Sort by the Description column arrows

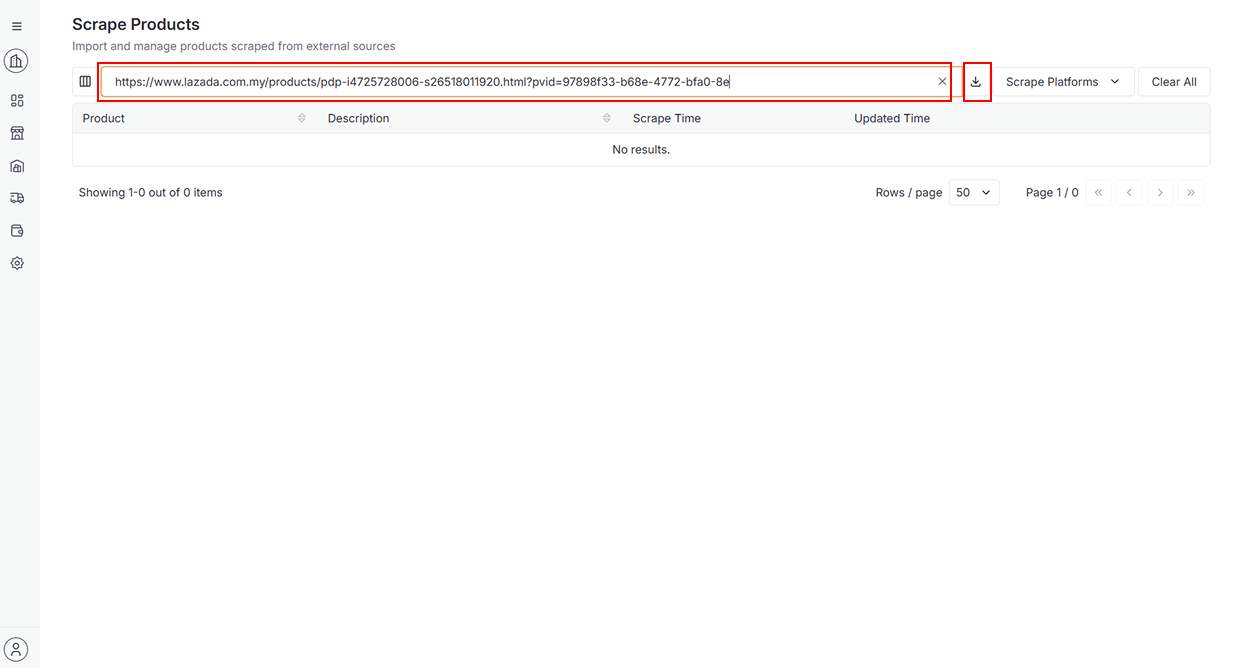[607, 118]
